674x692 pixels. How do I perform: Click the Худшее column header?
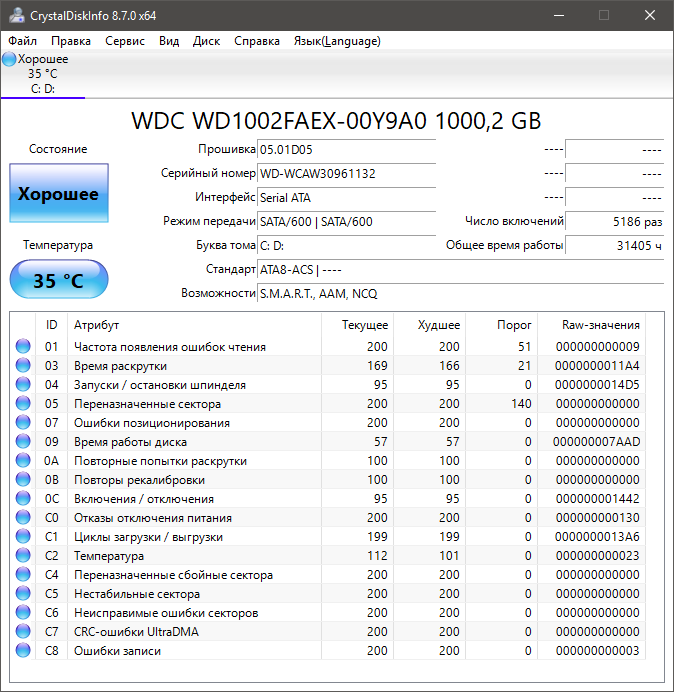tap(429, 325)
